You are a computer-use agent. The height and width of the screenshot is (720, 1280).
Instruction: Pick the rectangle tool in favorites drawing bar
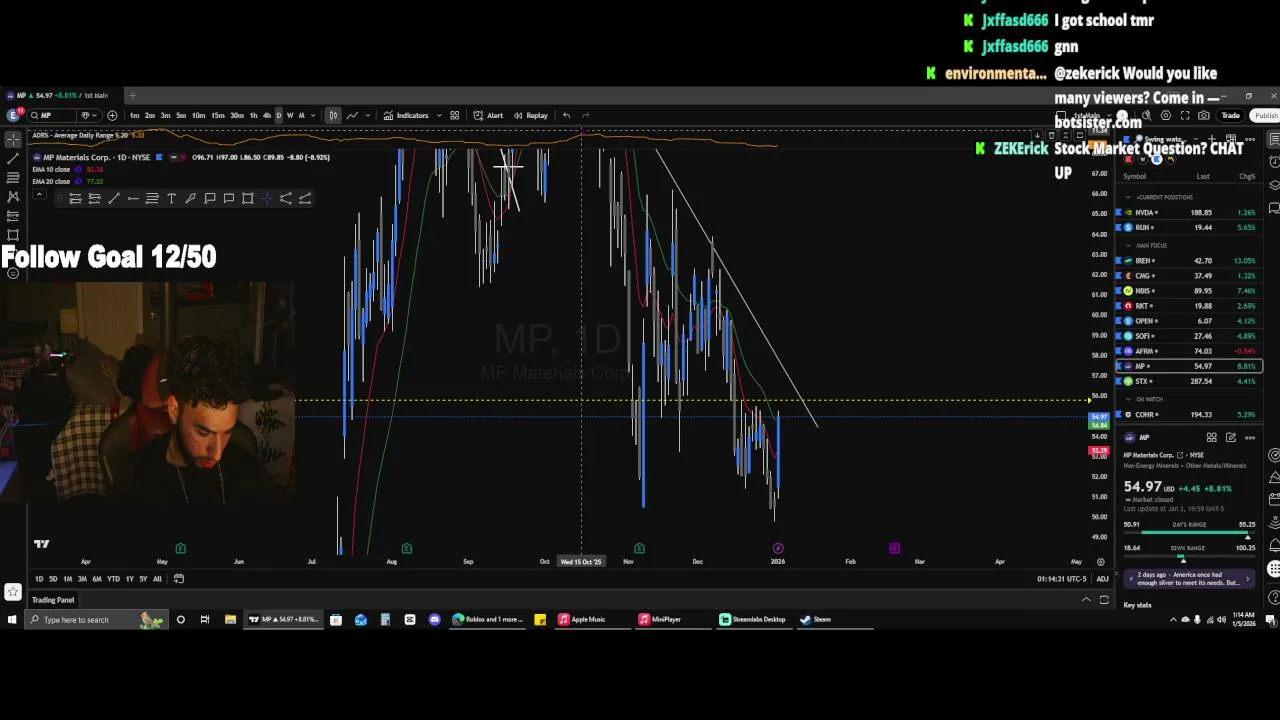point(248,198)
